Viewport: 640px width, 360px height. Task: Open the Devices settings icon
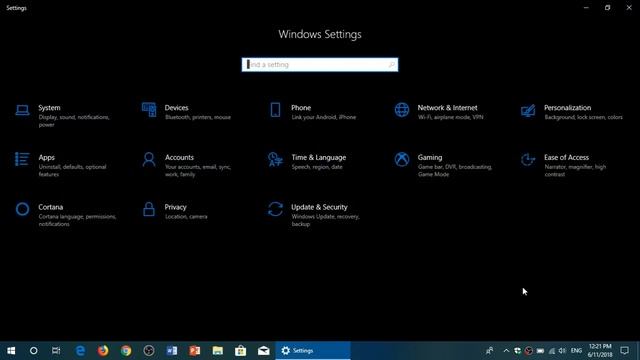click(149, 110)
